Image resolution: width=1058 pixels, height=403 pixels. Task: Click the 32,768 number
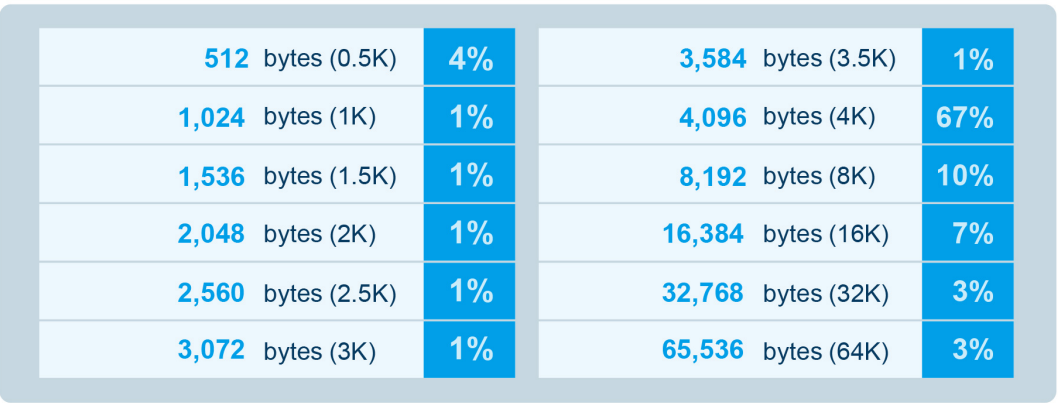(x=703, y=293)
